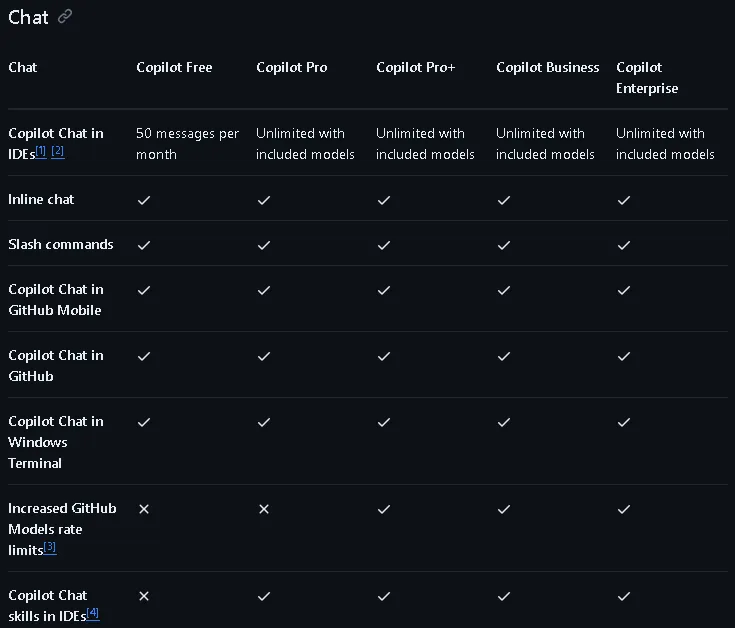Image resolution: width=735 pixels, height=628 pixels.
Task: Click the rate limits X mark under Copilot Pro
Action: pyautogui.click(x=264, y=509)
